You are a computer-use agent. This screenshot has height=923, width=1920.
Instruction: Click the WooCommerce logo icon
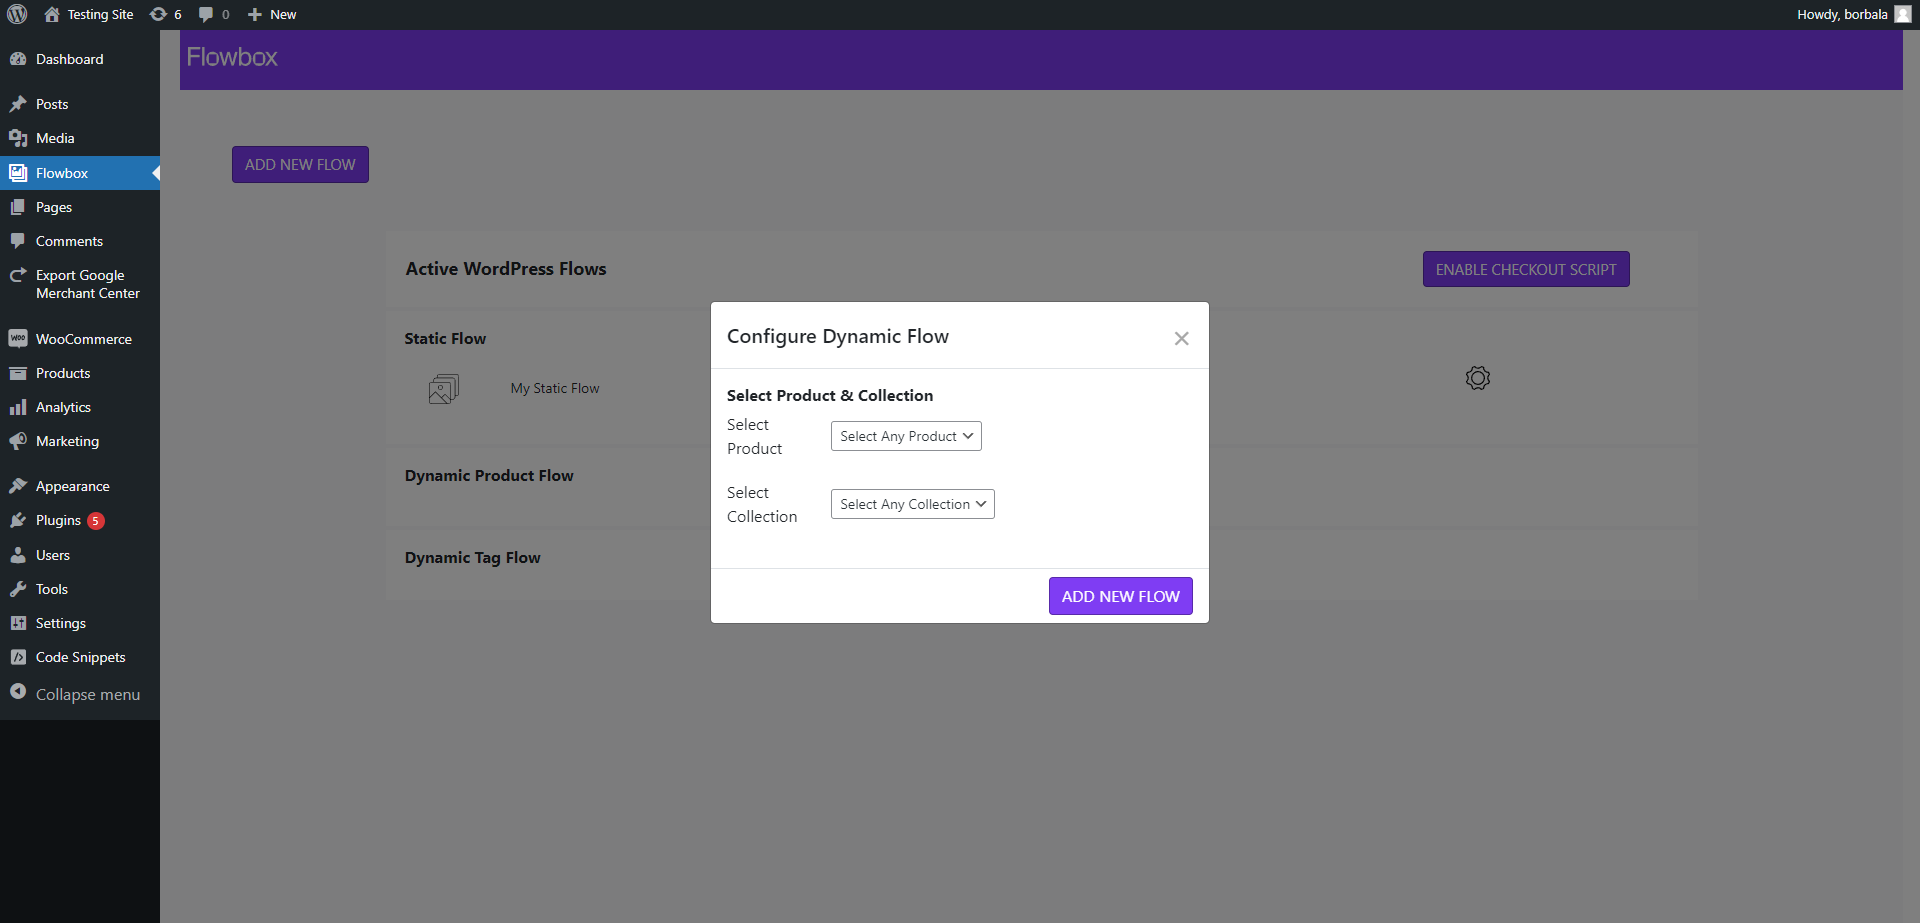[18, 339]
